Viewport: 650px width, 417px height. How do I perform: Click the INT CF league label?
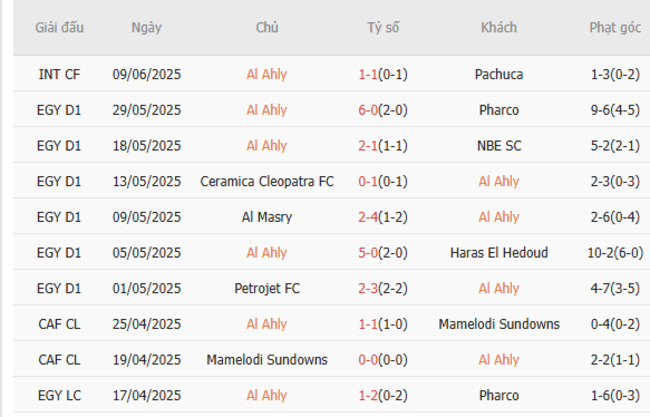tap(59, 74)
